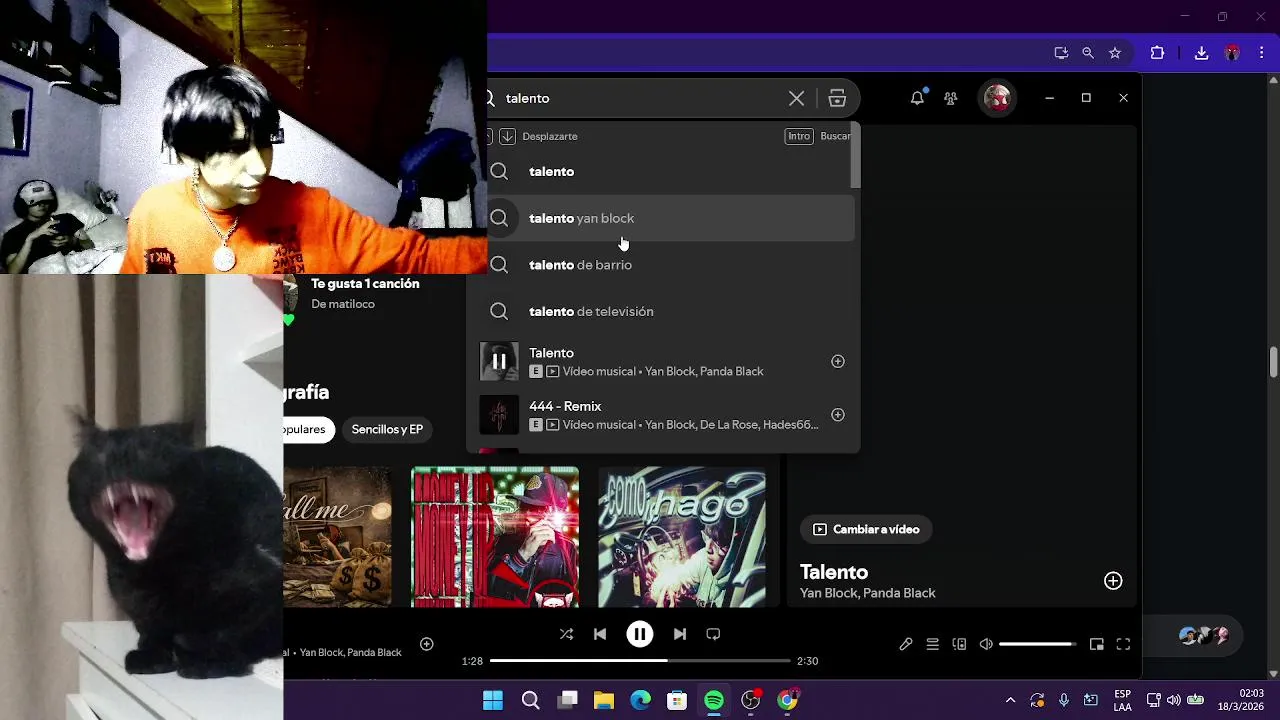This screenshot has height=720, width=1280.
Task: Open the Chrome zoom magnifier icon
Action: [x=1088, y=53]
